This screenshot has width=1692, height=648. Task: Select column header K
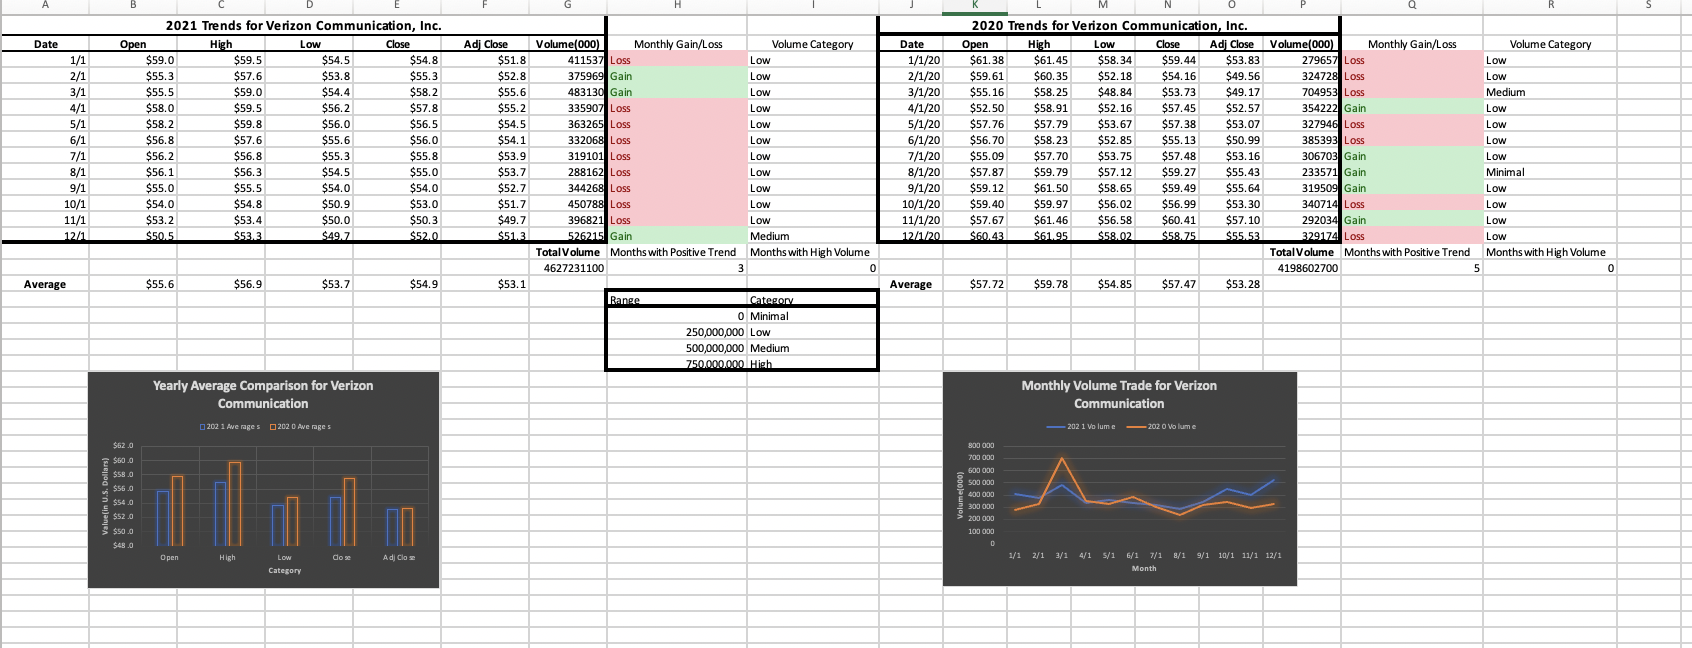pos(975,6)
